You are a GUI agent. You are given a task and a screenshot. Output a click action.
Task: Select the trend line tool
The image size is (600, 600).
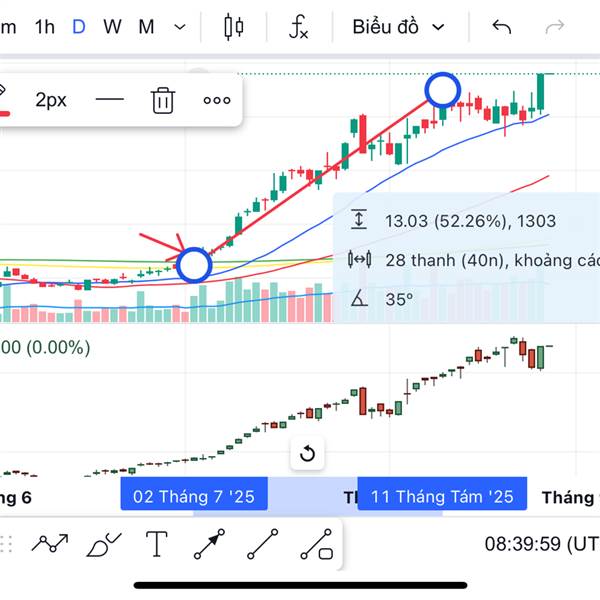pyautogui.click(x=262, y=544)
